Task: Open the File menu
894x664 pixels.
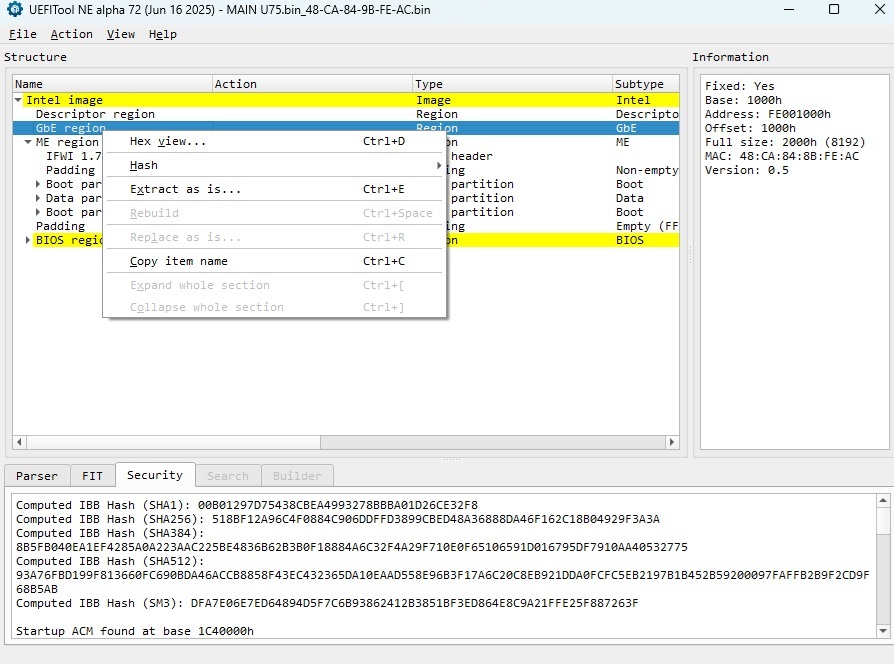Action: pyautogui.click(x=22, y=34)
